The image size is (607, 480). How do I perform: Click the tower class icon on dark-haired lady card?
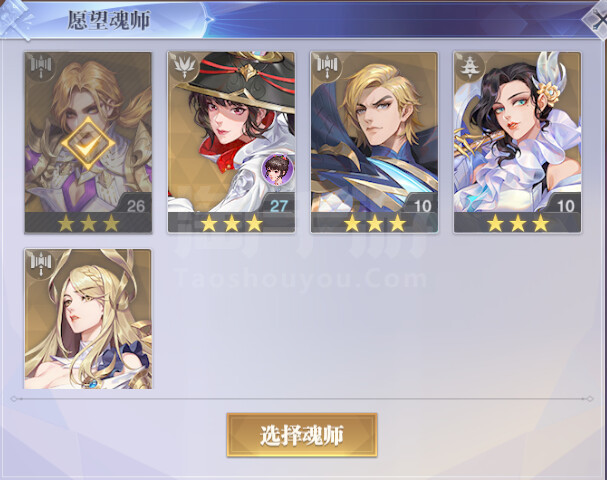[x=470, y=67]
